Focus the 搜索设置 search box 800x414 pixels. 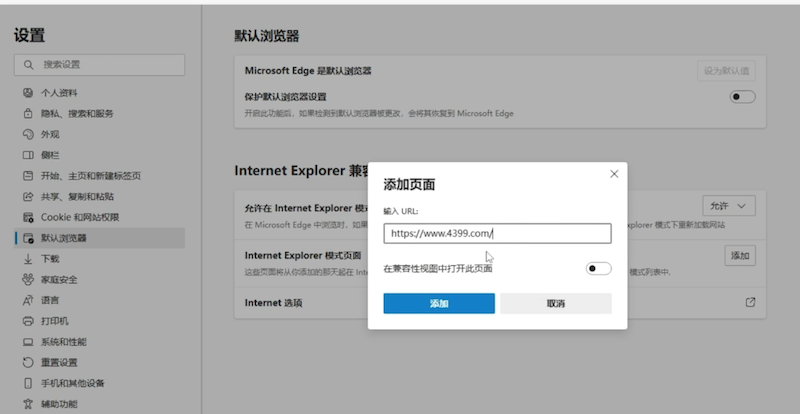pyautogui.click(x=100, y=64)
